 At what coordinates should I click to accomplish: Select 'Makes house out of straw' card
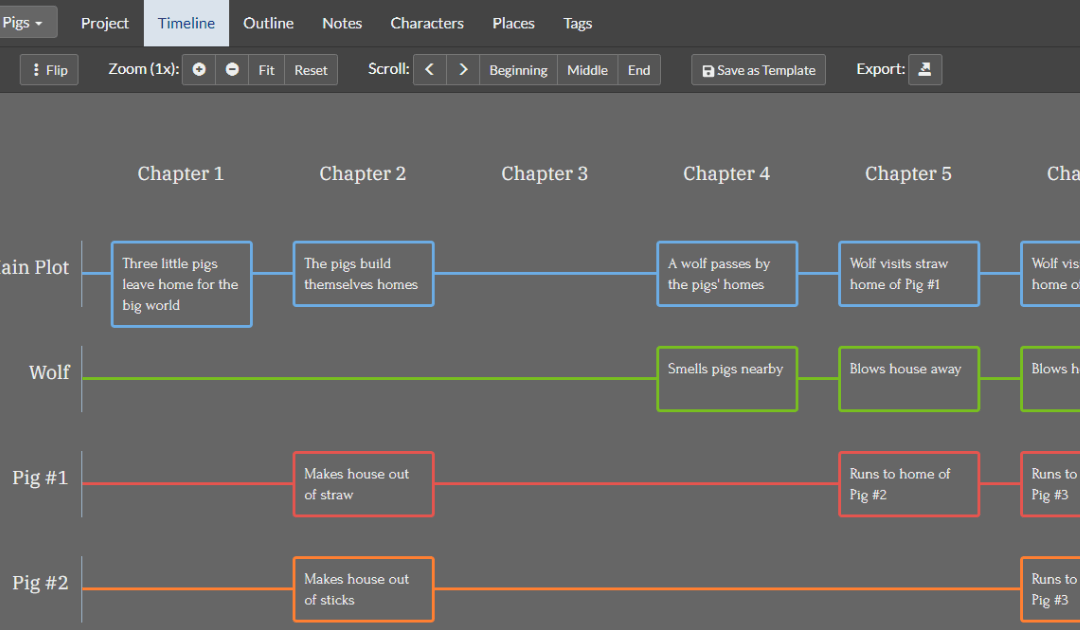coord(363,484)
